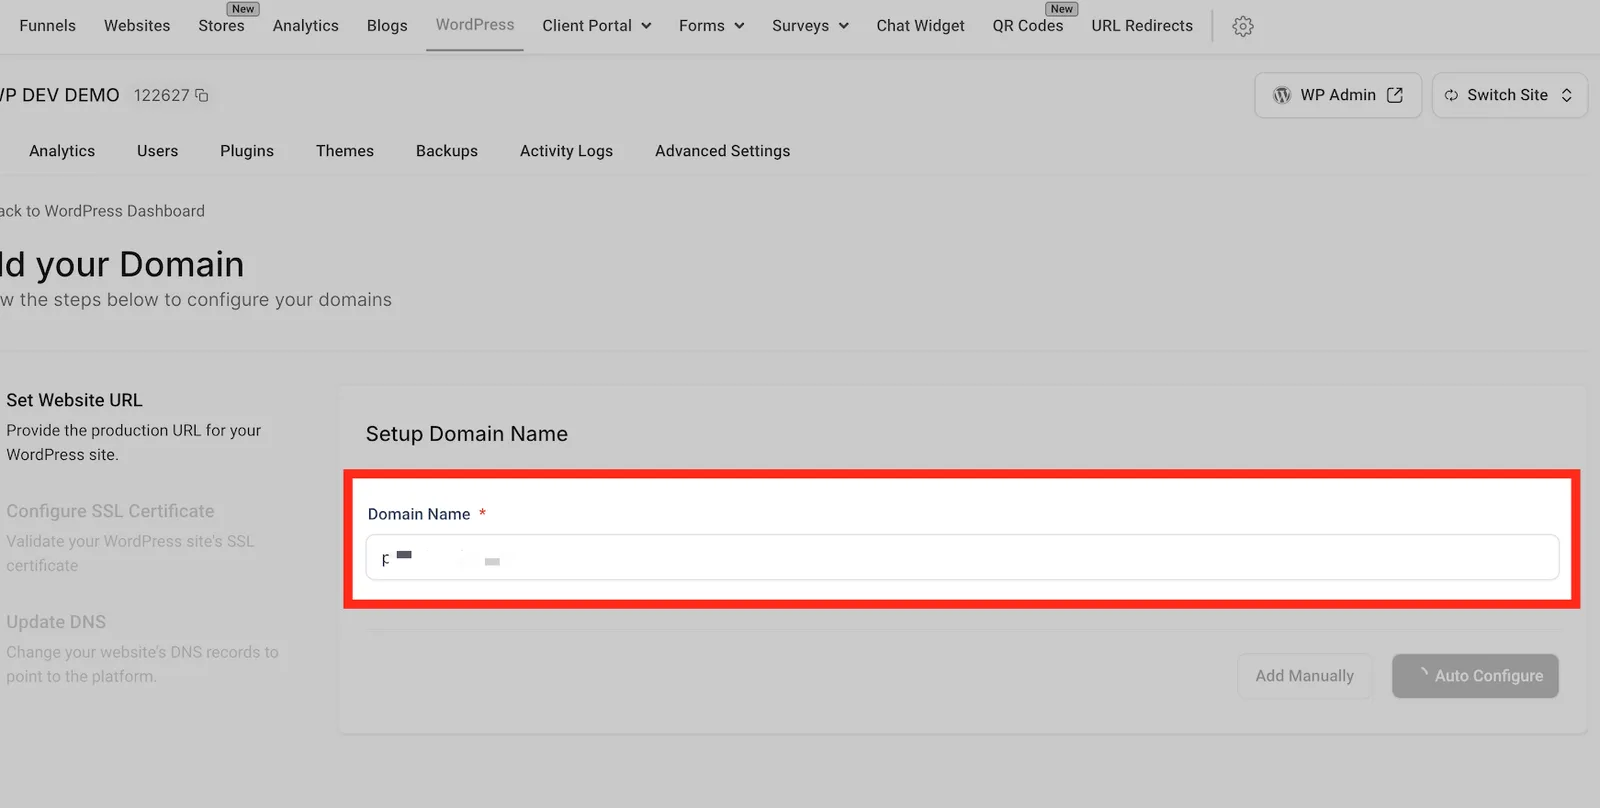Go back to WordPress Dashboard link
This screenshot has width=1600, height=808.
tap(102, 211)
